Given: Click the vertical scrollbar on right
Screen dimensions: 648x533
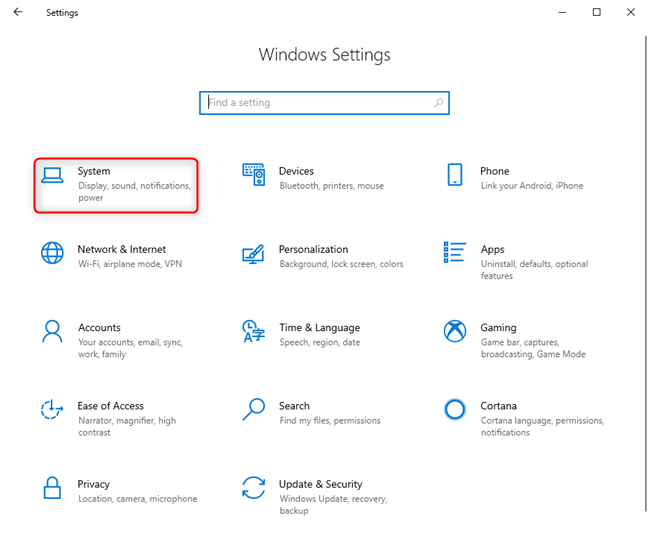Looking at the screenshot, I should (645, 274).
